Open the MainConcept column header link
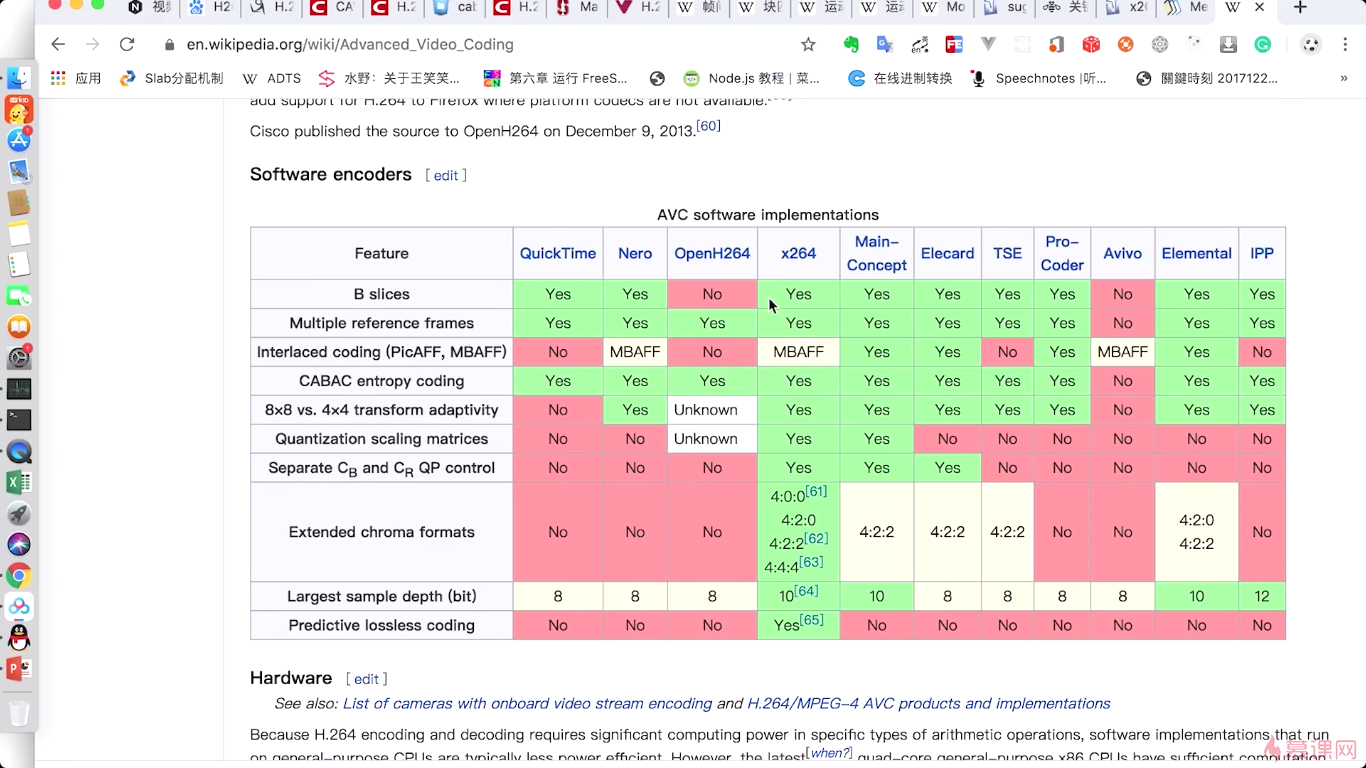 click(877, 254)
